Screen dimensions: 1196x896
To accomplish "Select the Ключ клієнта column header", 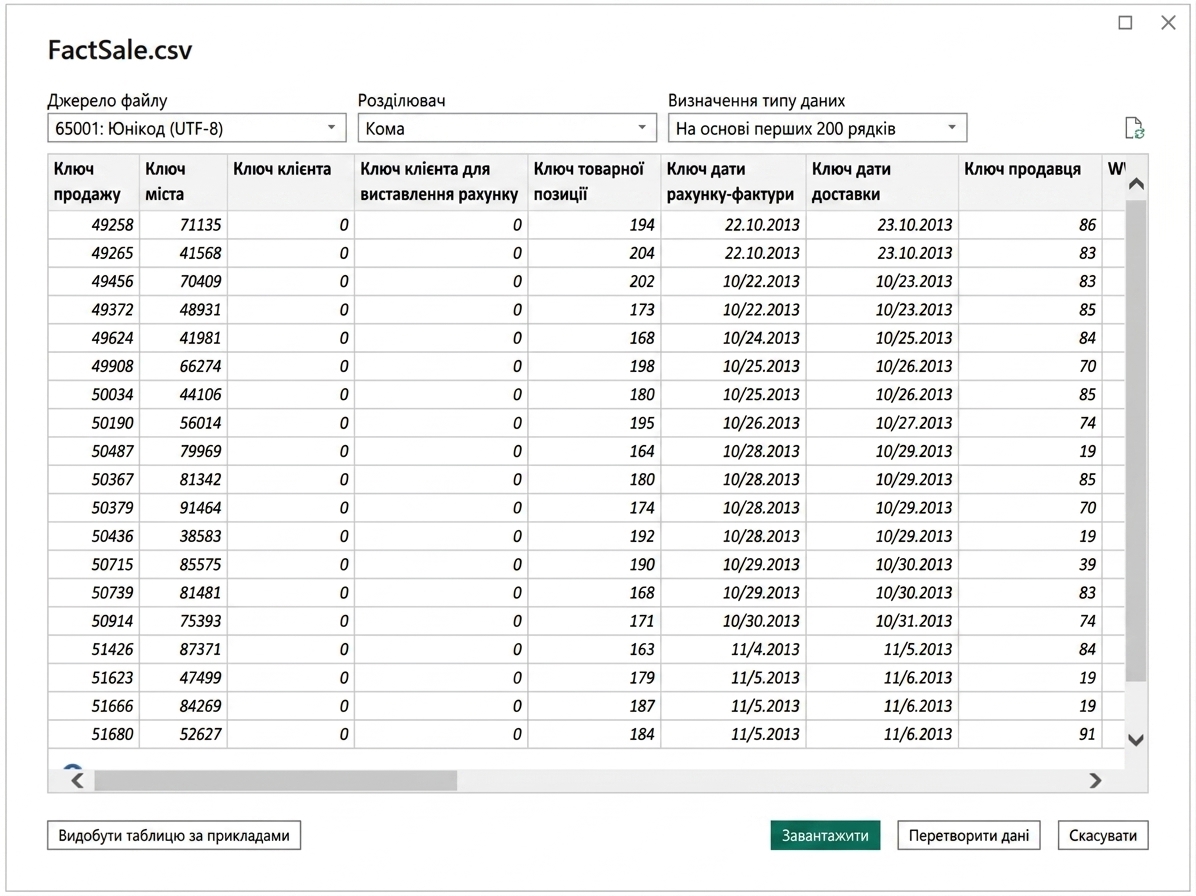I will pos(291,181).
